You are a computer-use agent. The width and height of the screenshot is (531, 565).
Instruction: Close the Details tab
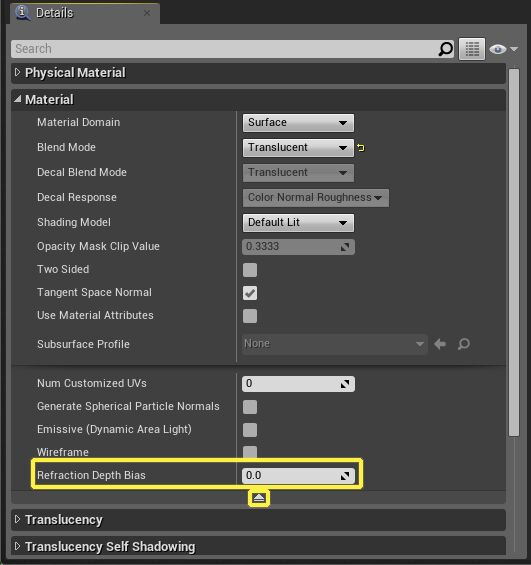pyautogui.click(x=147, y=13)
